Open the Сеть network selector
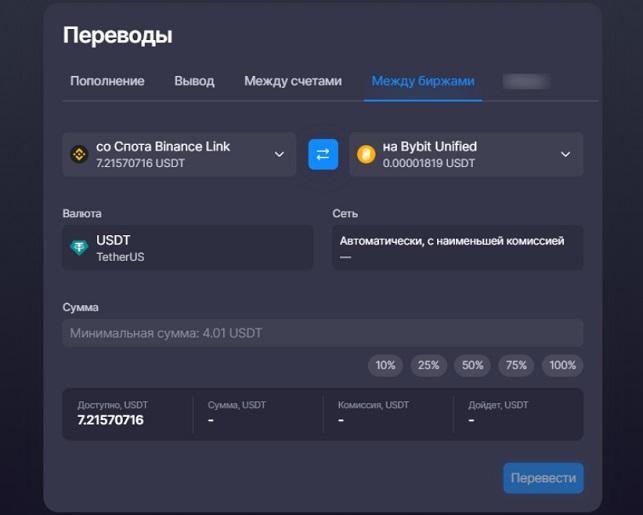Screen dimensions: 643x515 coord(457,248)
